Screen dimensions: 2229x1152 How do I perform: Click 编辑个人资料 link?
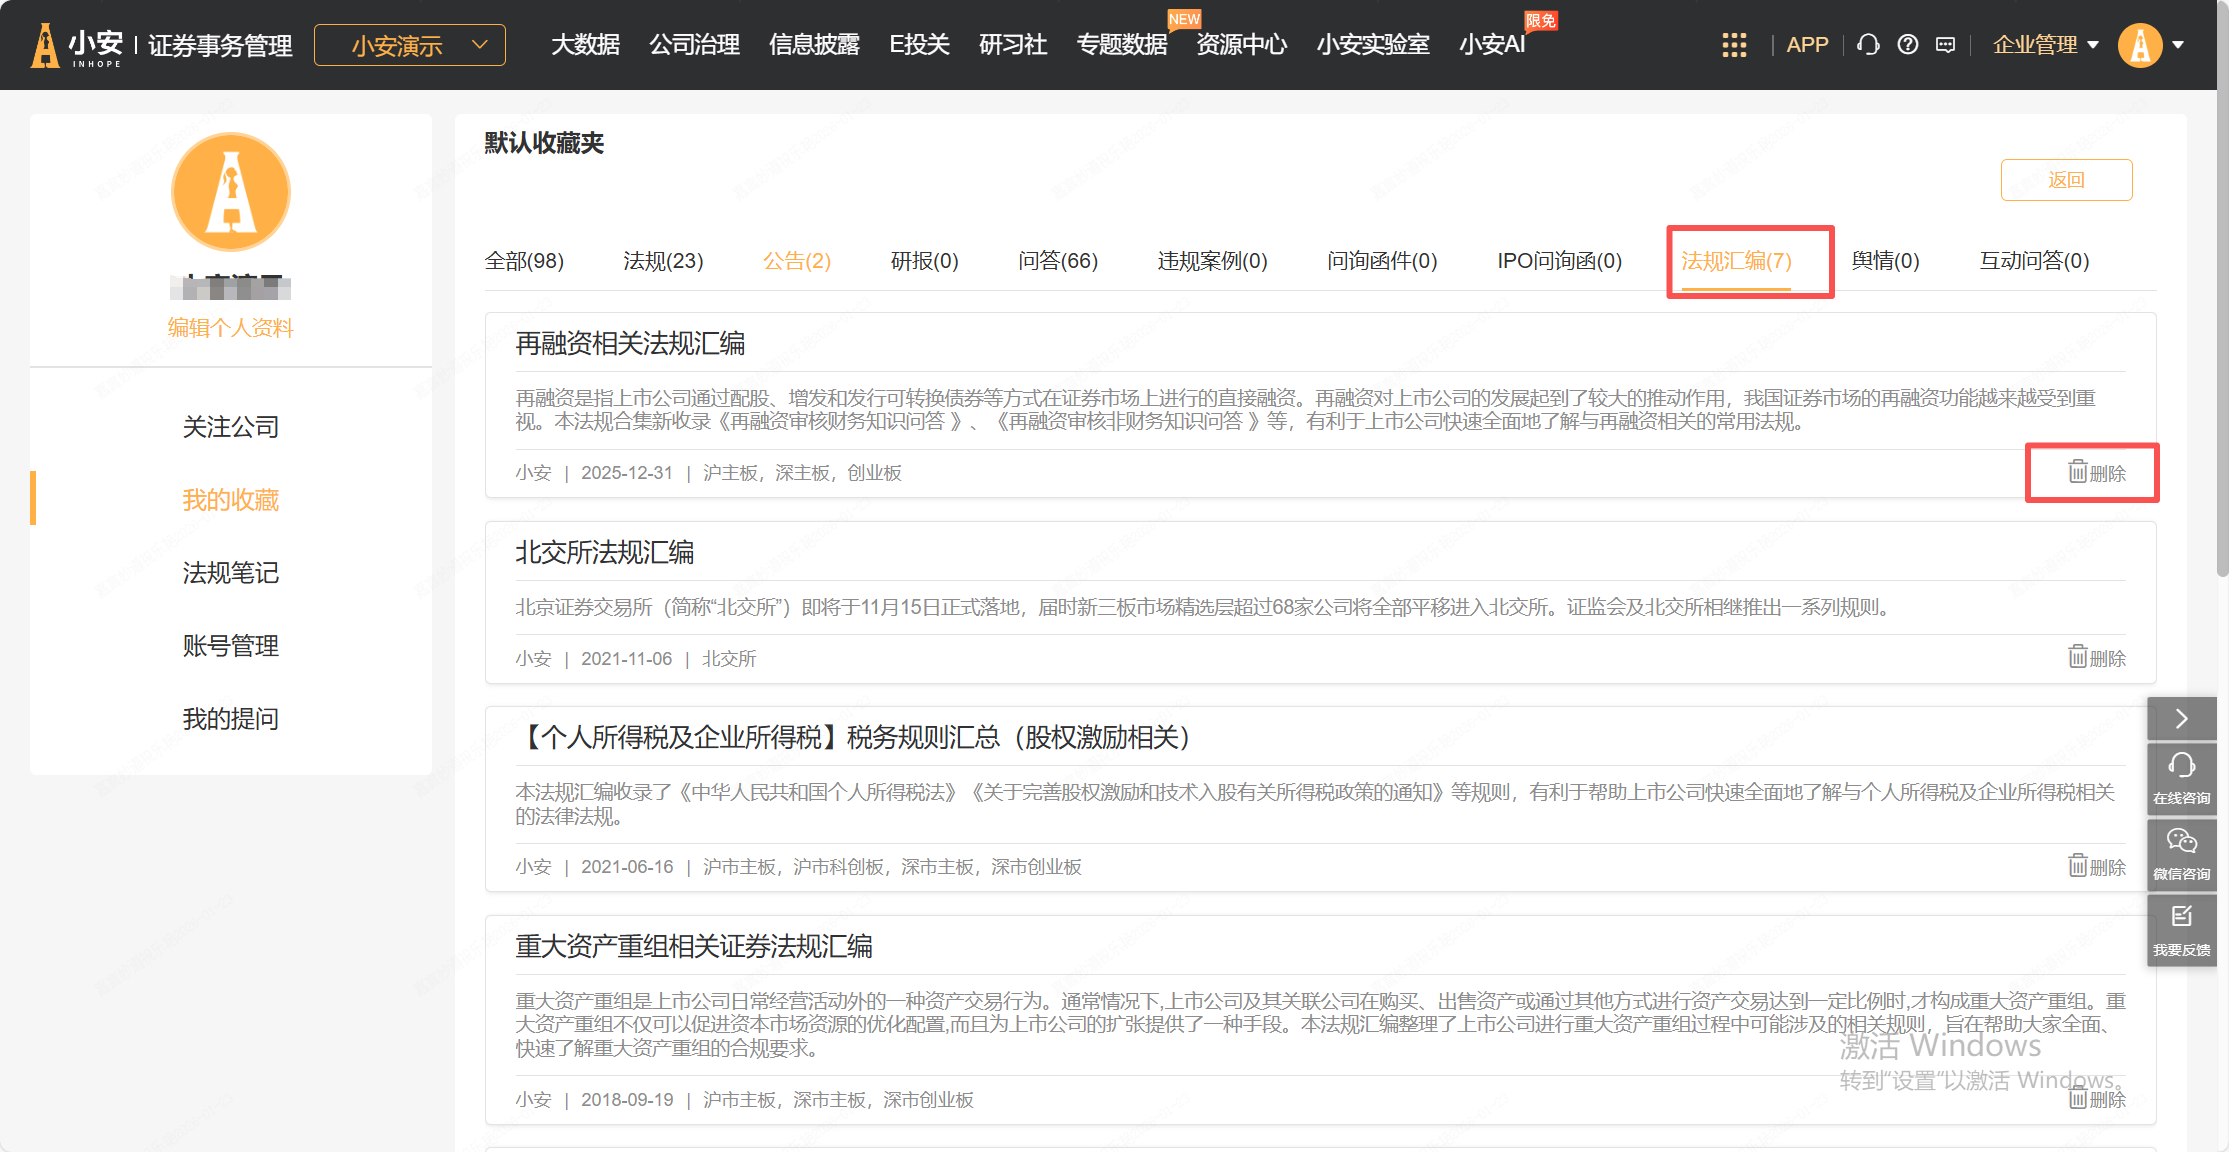(x=230, y=328)
